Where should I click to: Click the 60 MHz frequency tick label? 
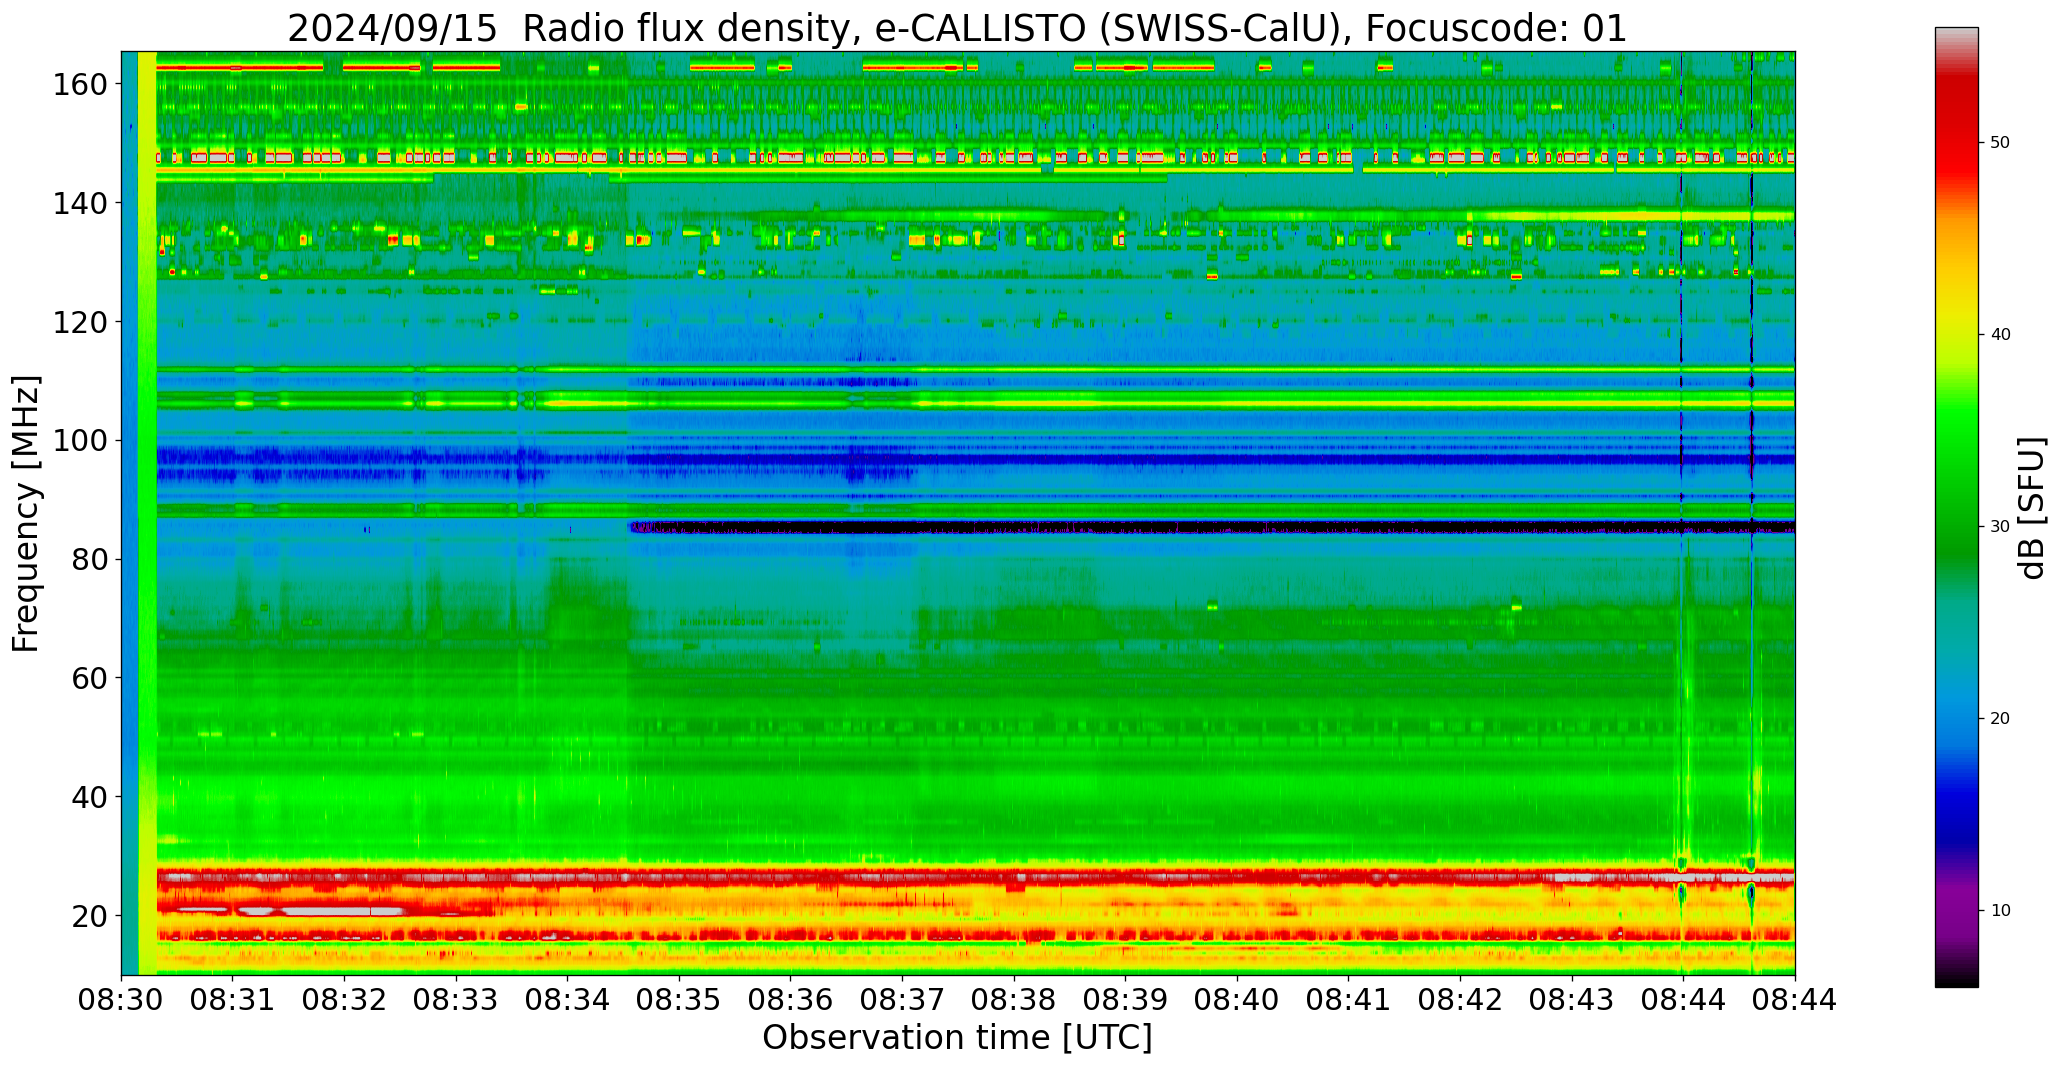click(x=88, y=678)
